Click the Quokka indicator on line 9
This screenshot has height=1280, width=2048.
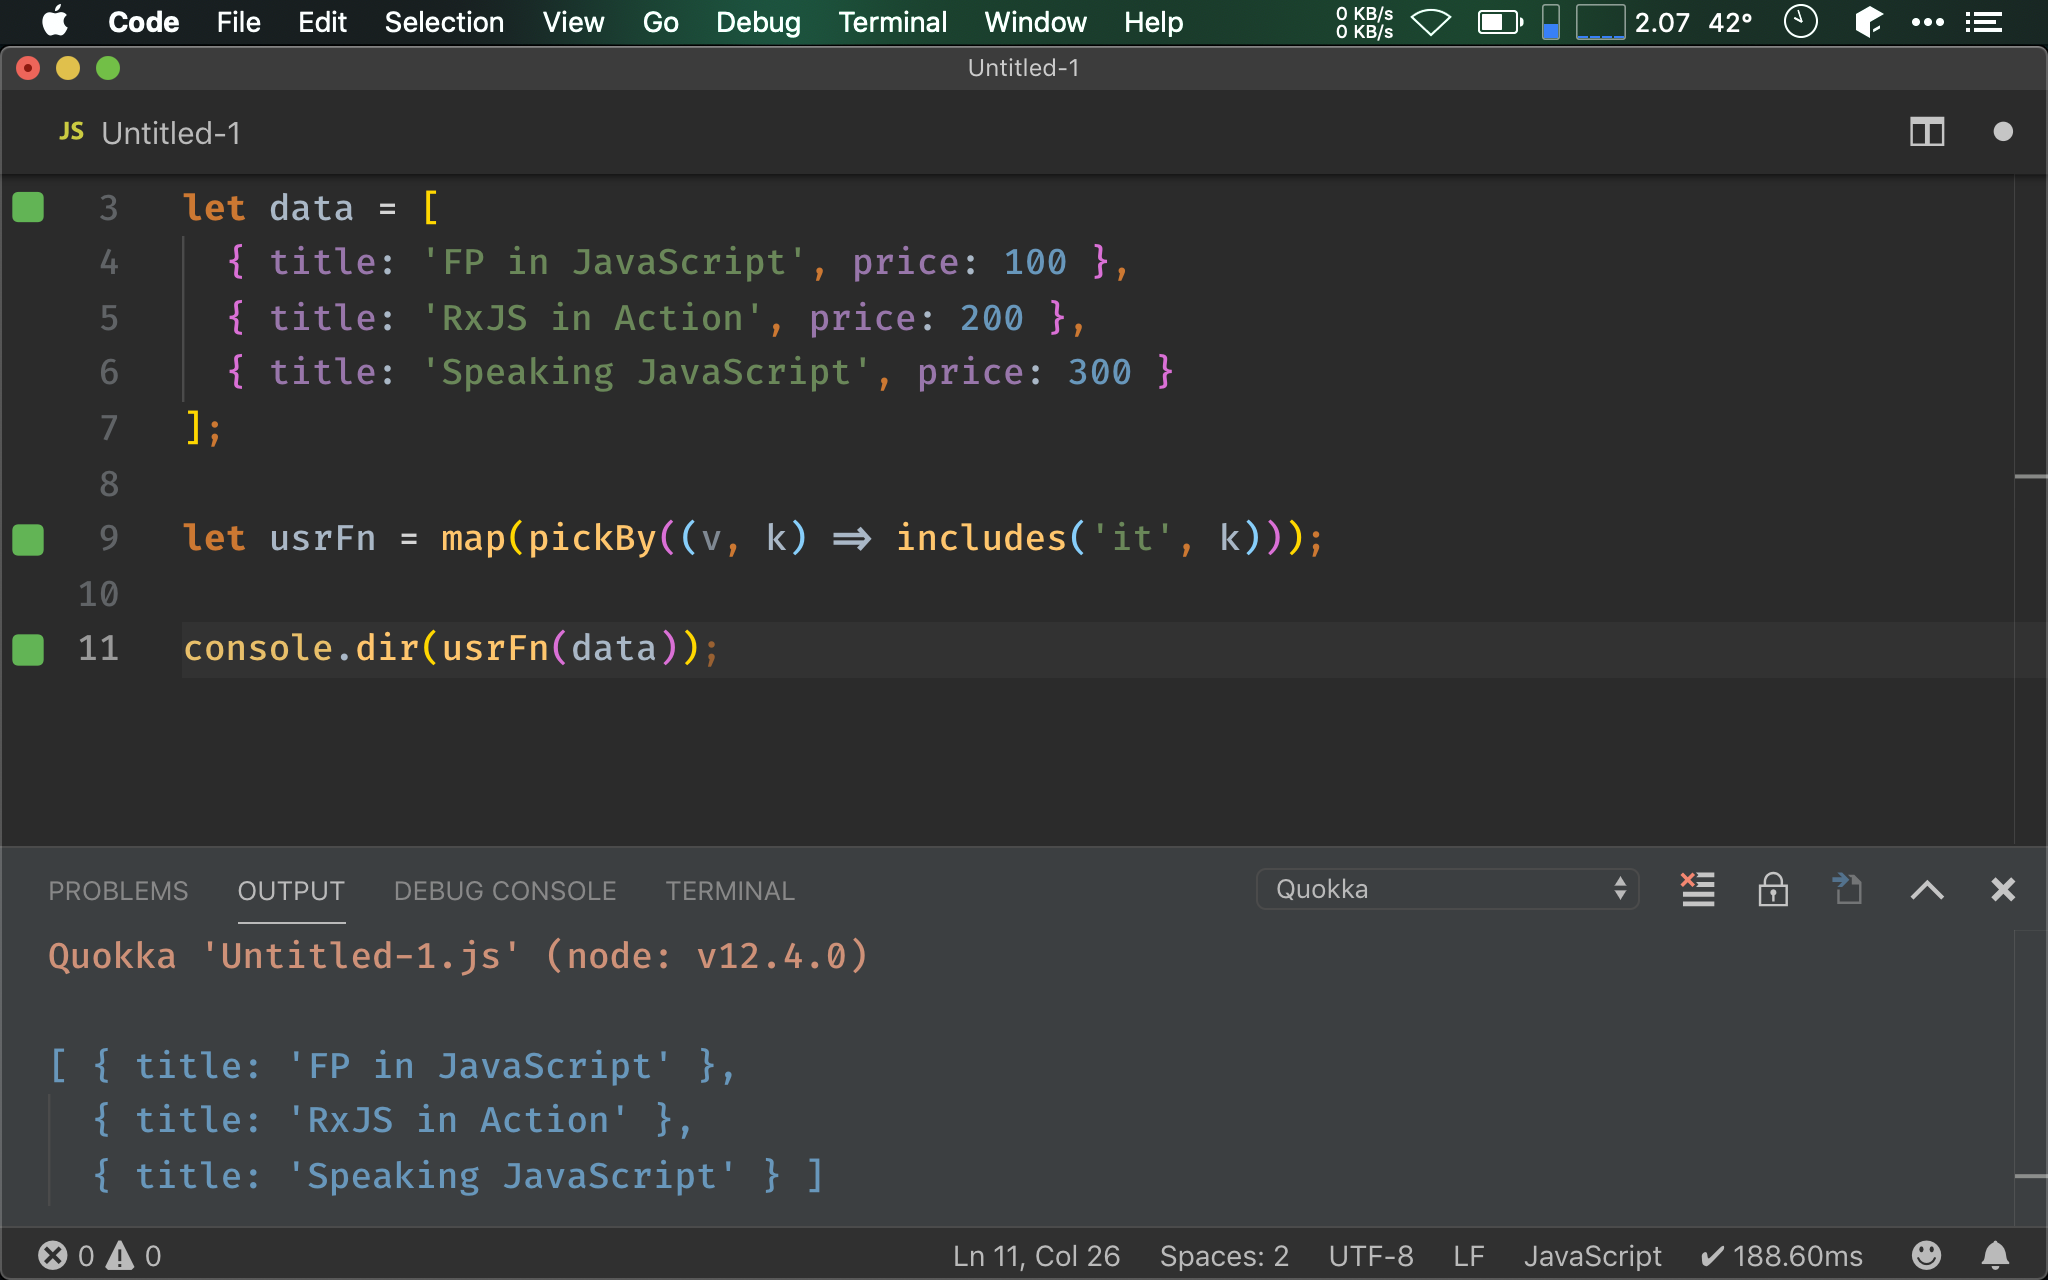pos(28,539)
